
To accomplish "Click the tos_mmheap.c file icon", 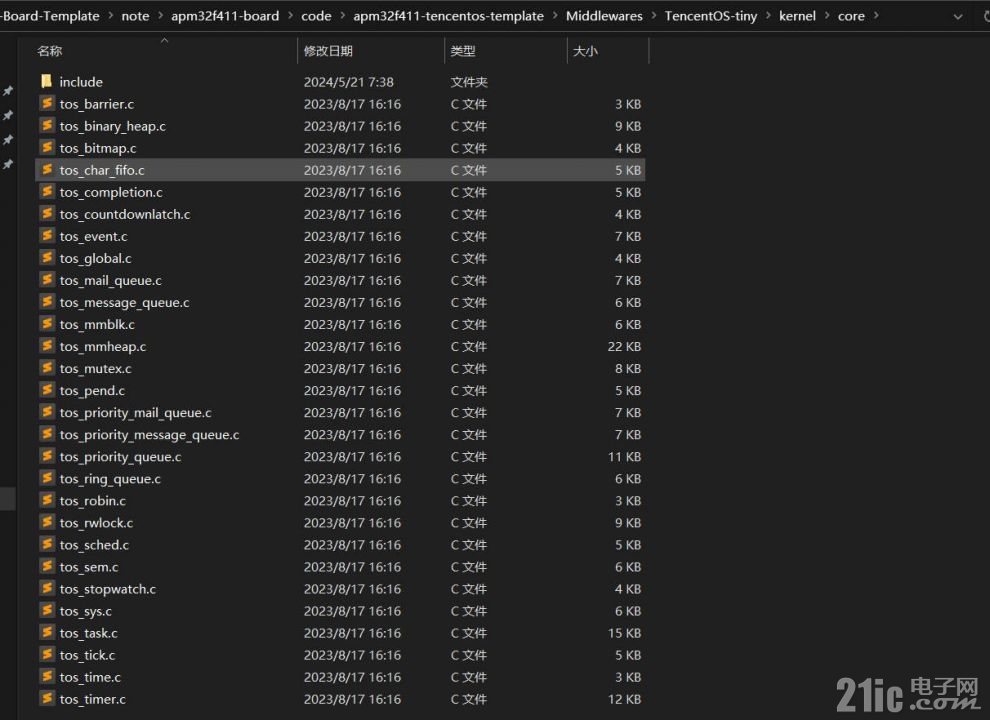I will [47, 345].
